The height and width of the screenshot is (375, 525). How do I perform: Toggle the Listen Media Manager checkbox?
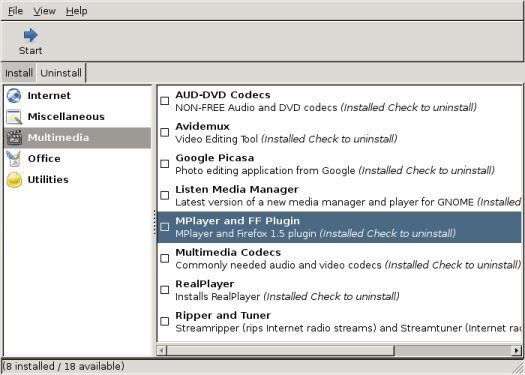pyautogui.click(x=165, y=195)
